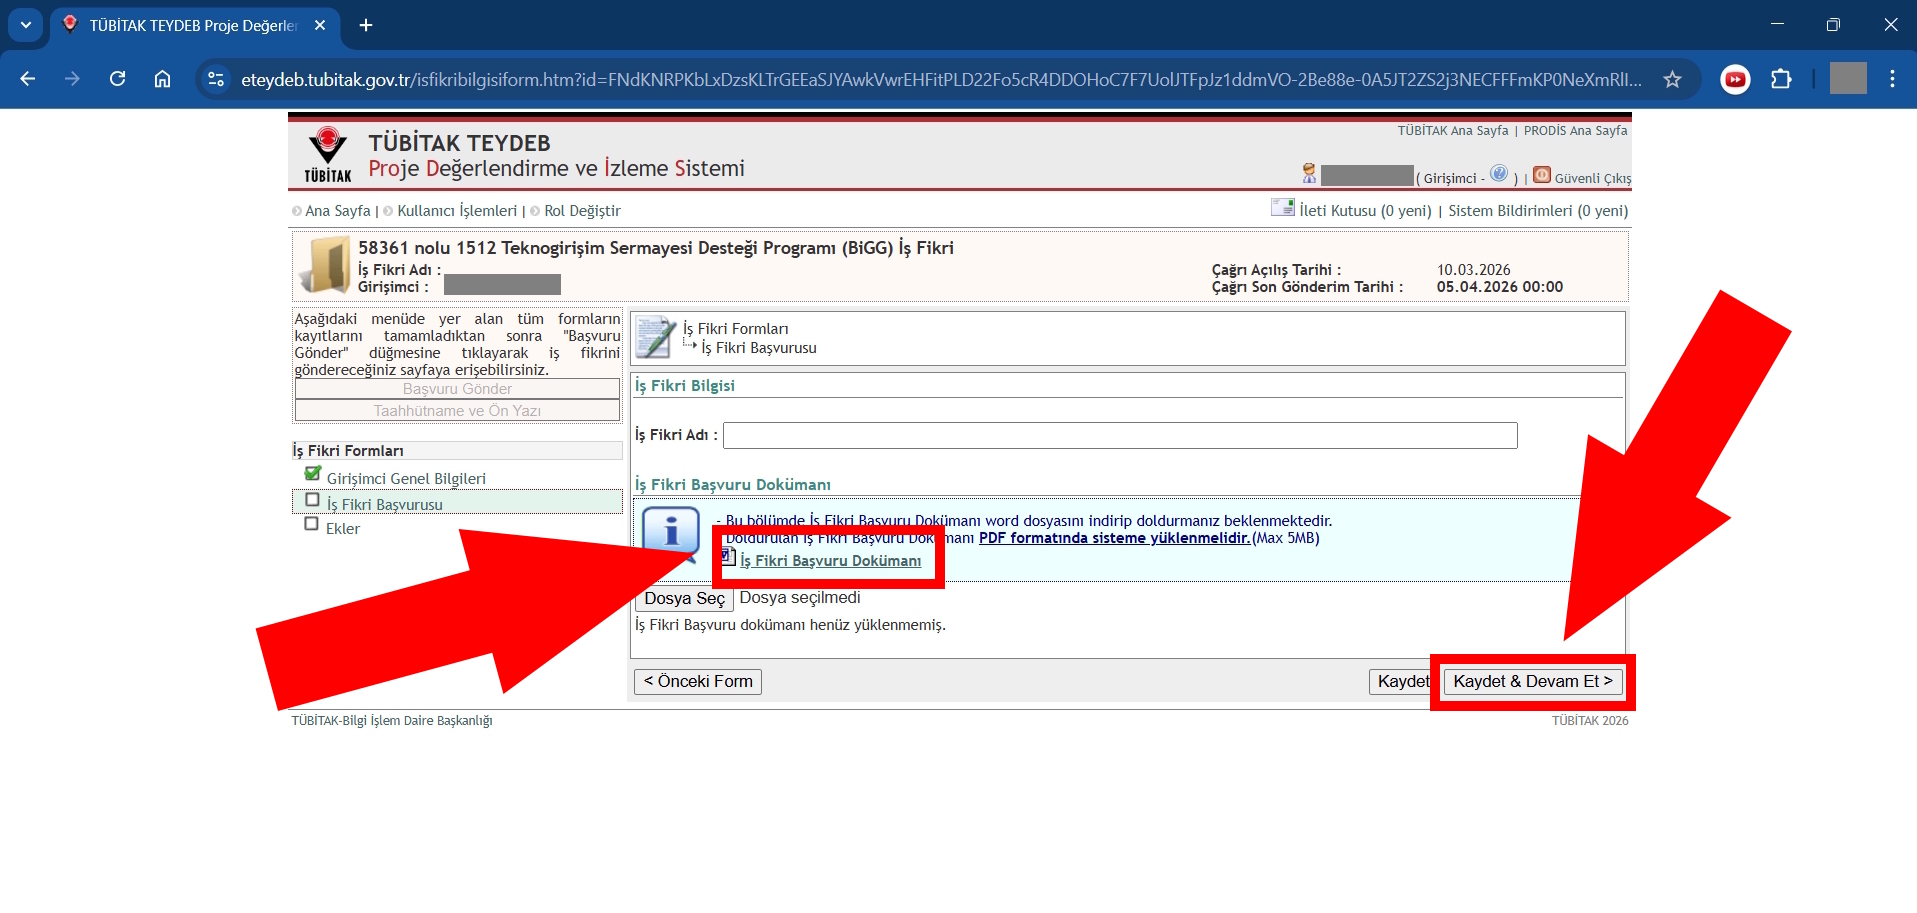Reload the page using the refresh icon
Screen dimensions: 1917x913
[x=118, y=80]
